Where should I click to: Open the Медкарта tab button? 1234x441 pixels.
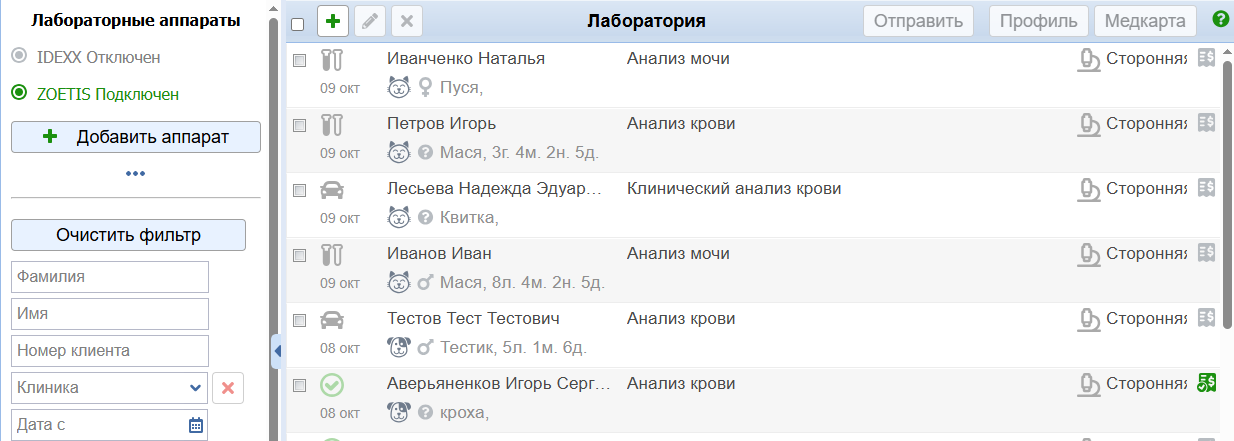click(x=1146, y=21)
